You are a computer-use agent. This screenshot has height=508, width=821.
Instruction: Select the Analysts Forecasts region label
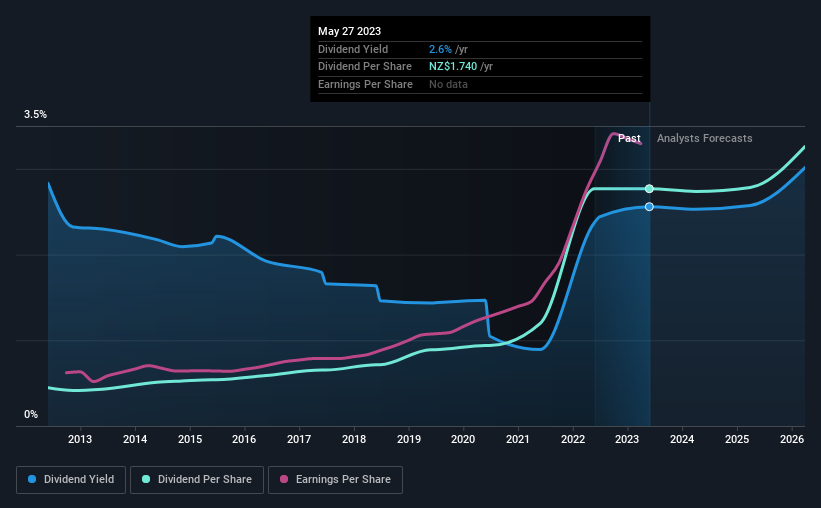pyautogui.click(x=704, y=138)
